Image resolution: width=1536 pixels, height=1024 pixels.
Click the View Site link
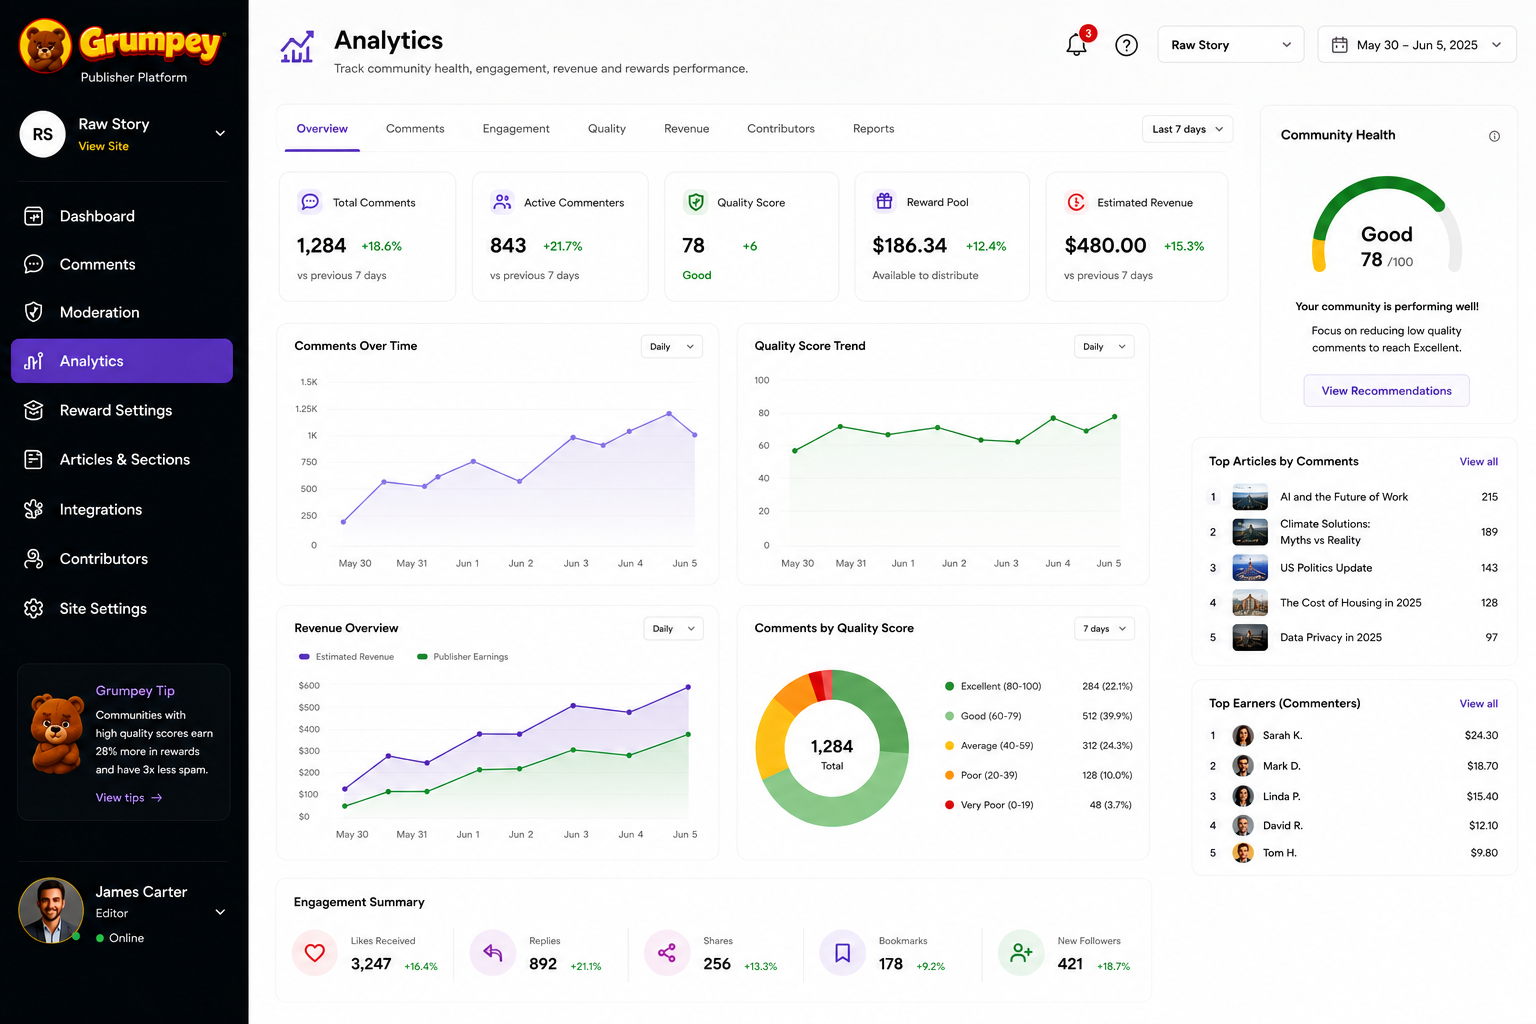(104, 146)
